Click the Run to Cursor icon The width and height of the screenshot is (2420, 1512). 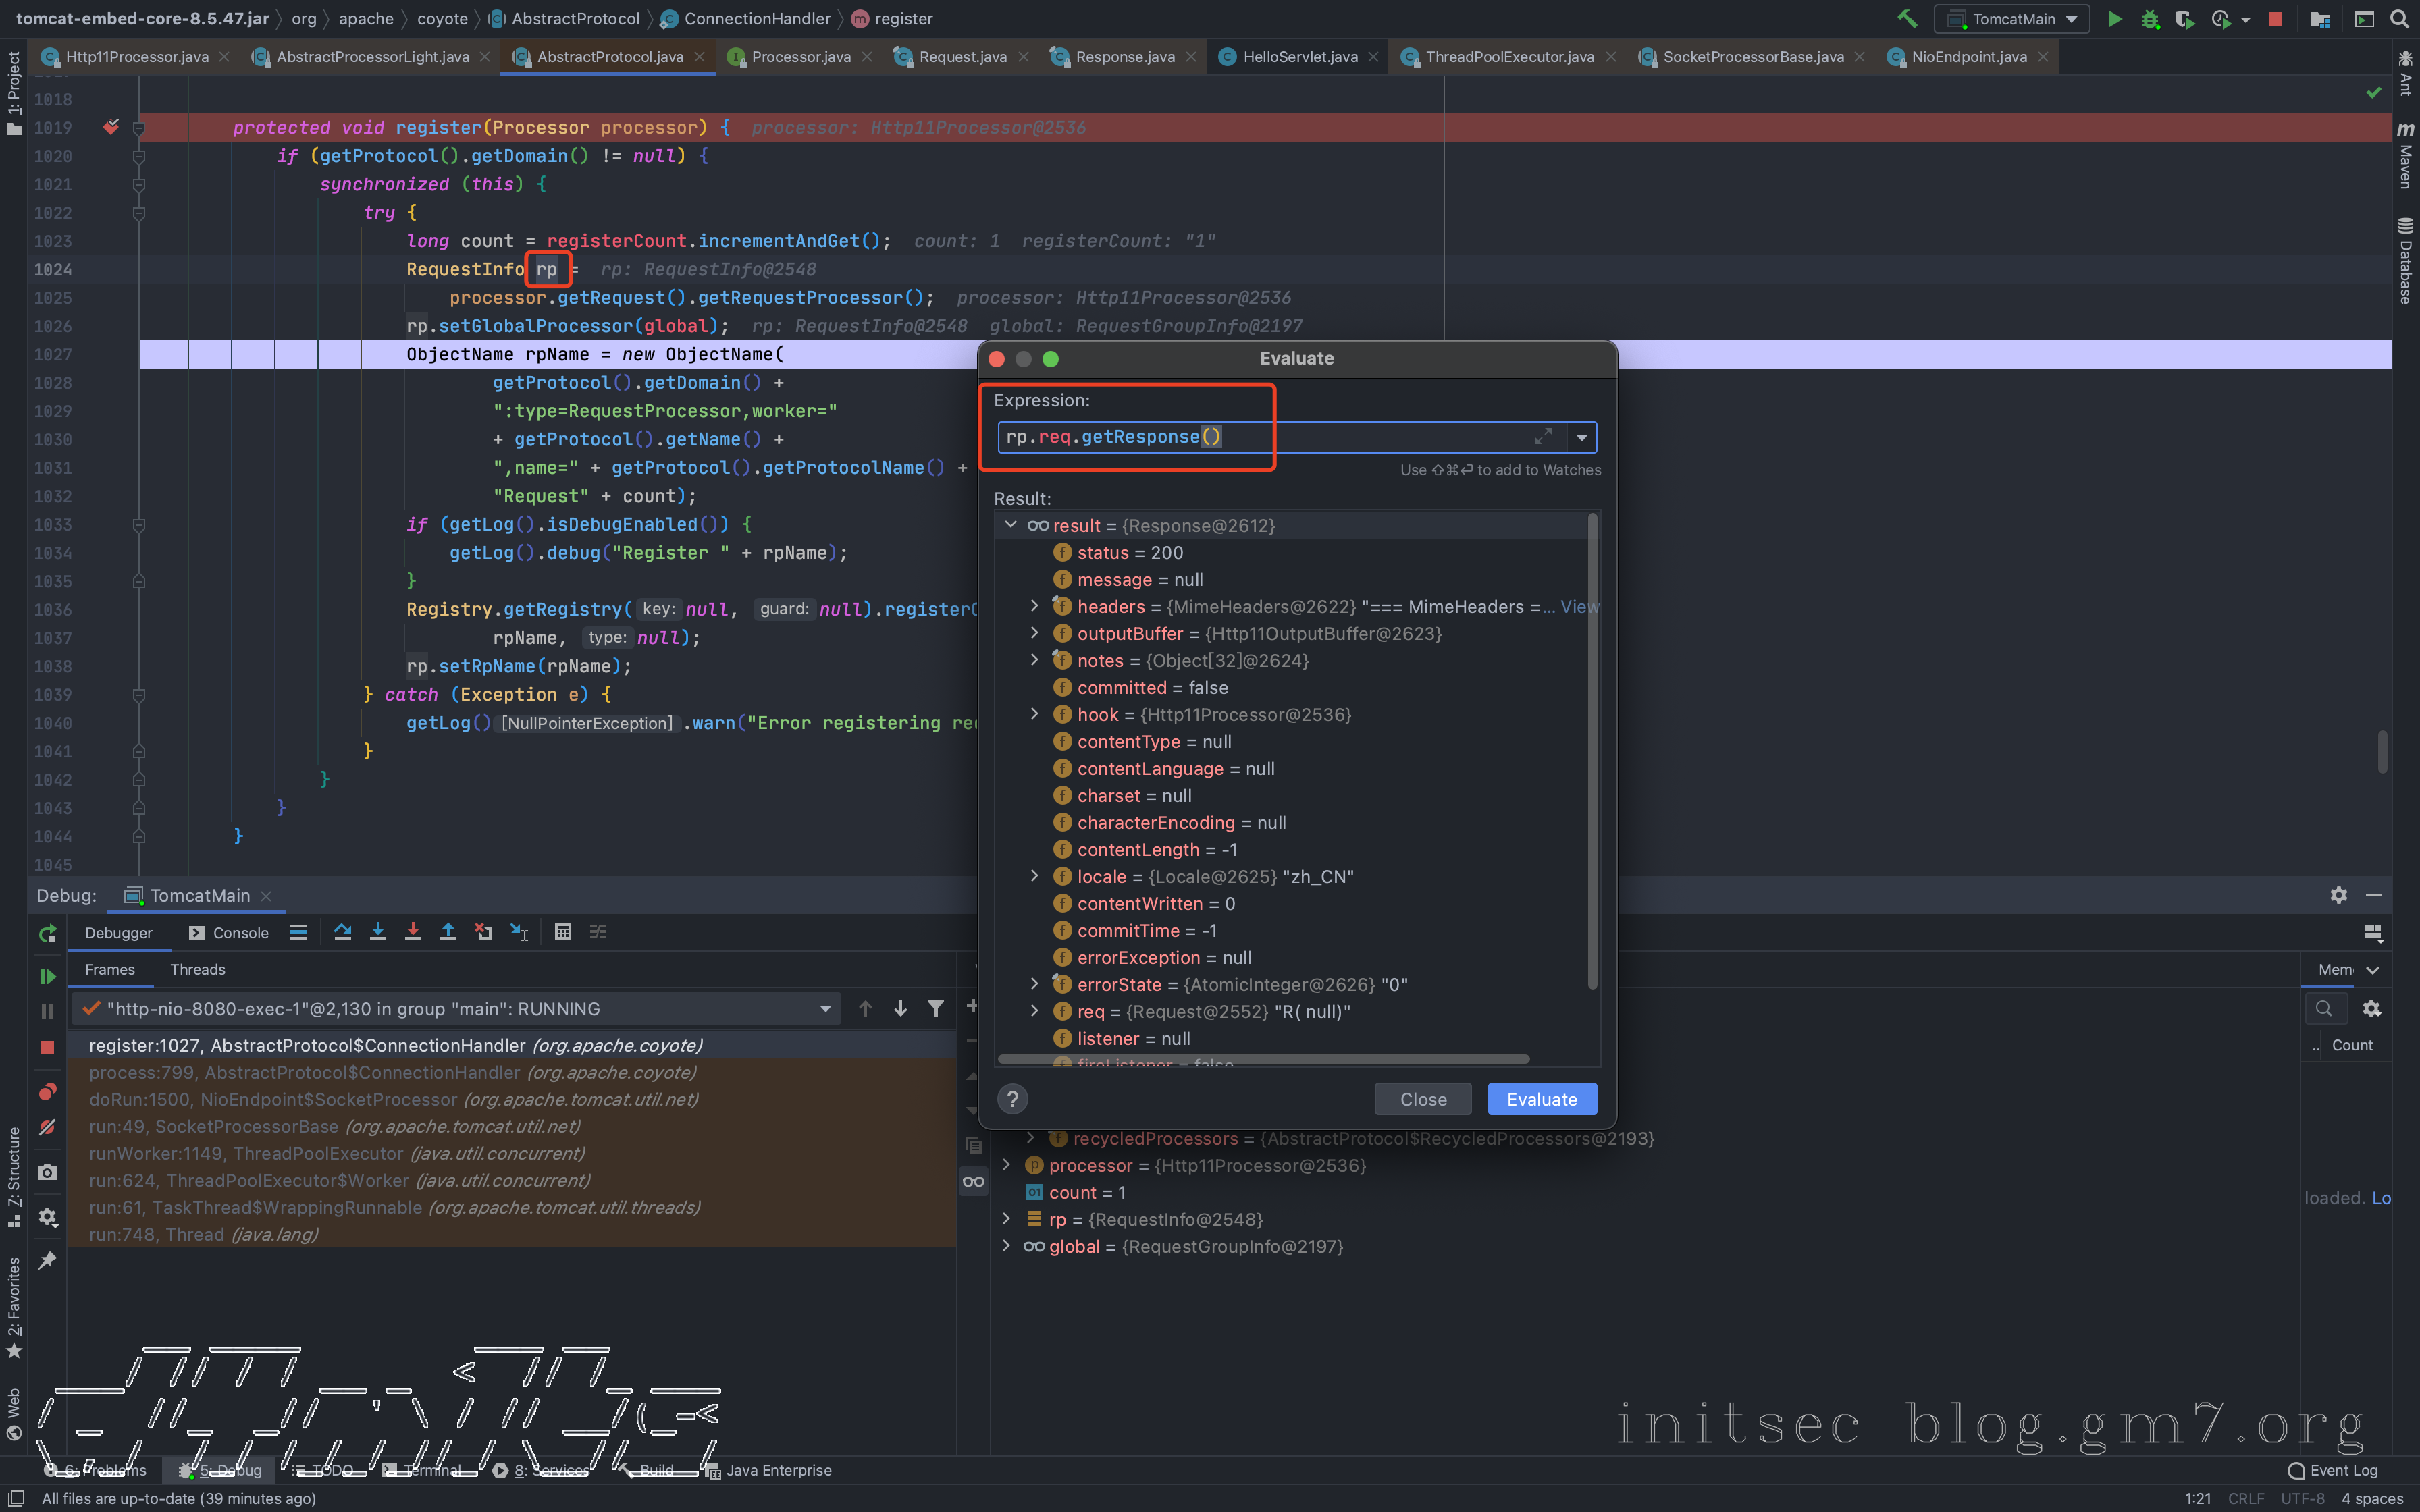pos(519,932)
